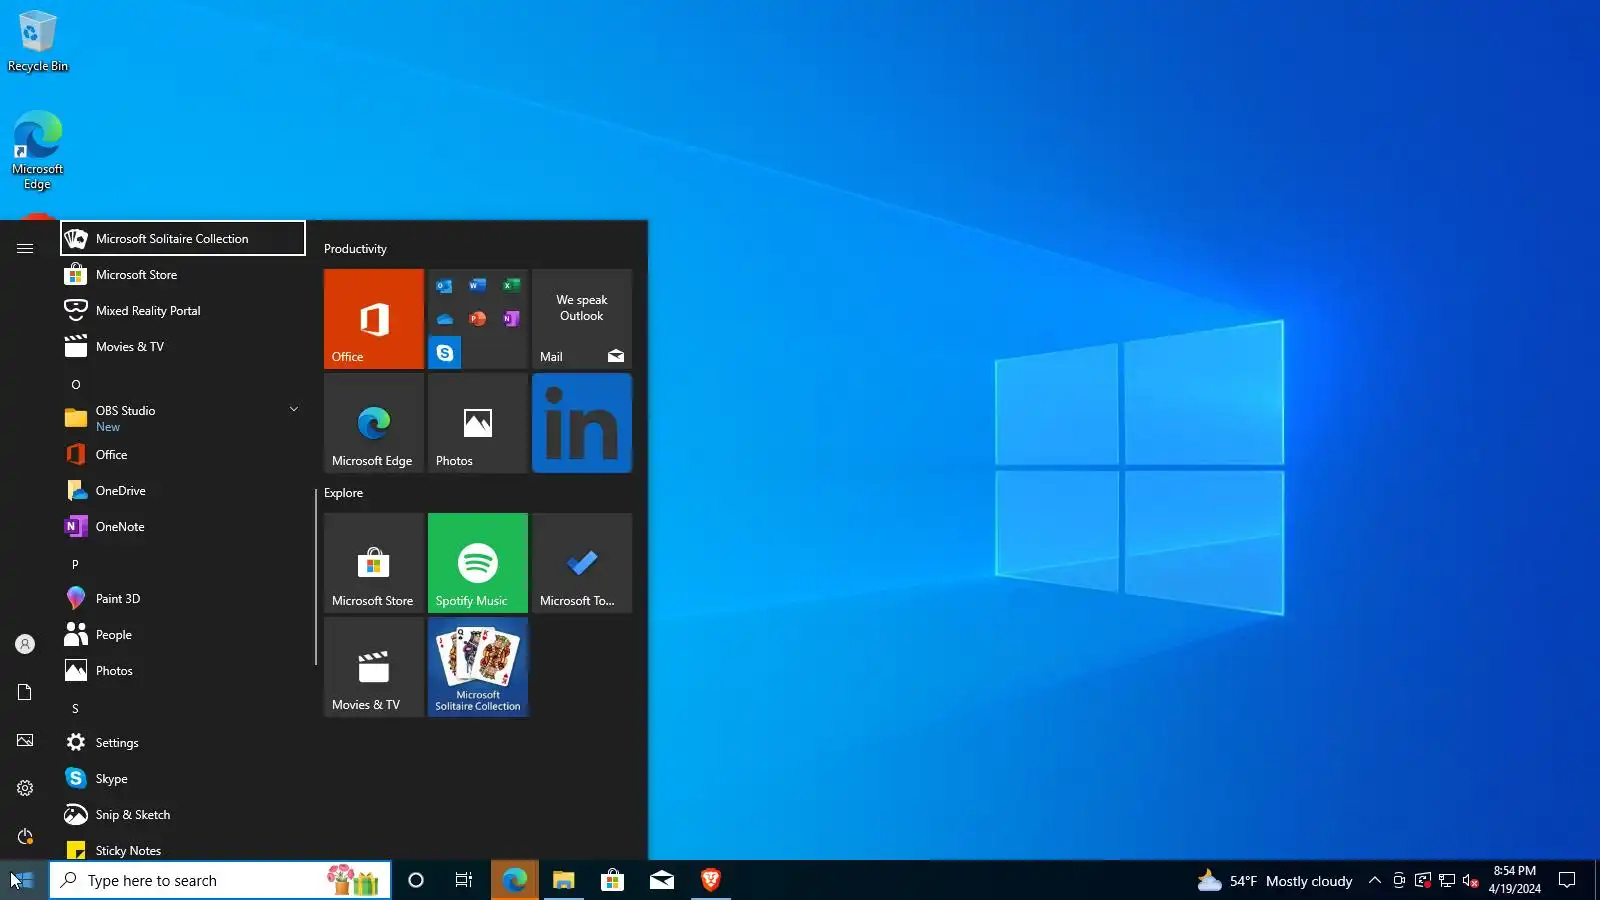Open the blue Skype tile in Productivity
Viewport: 1600px width, 900px height.
pos(445,353)
